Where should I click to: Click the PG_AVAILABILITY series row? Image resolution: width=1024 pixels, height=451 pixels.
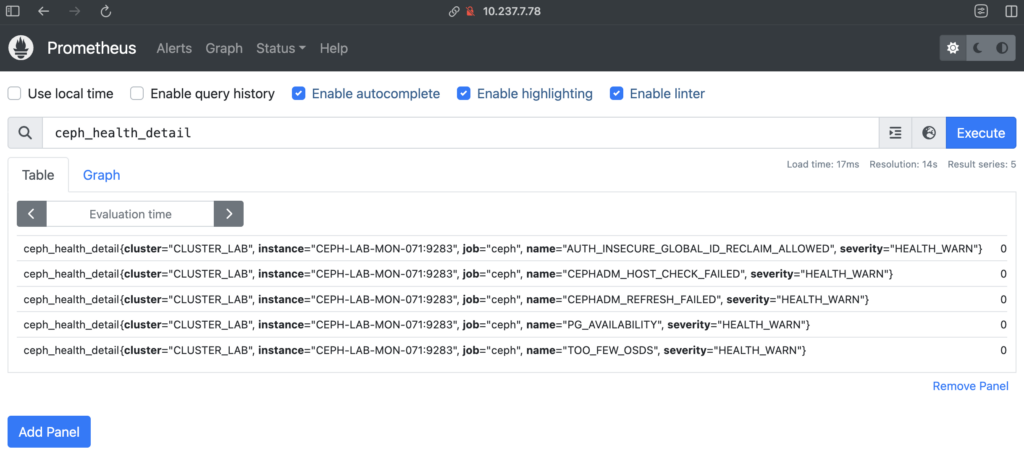coord(511,325)
